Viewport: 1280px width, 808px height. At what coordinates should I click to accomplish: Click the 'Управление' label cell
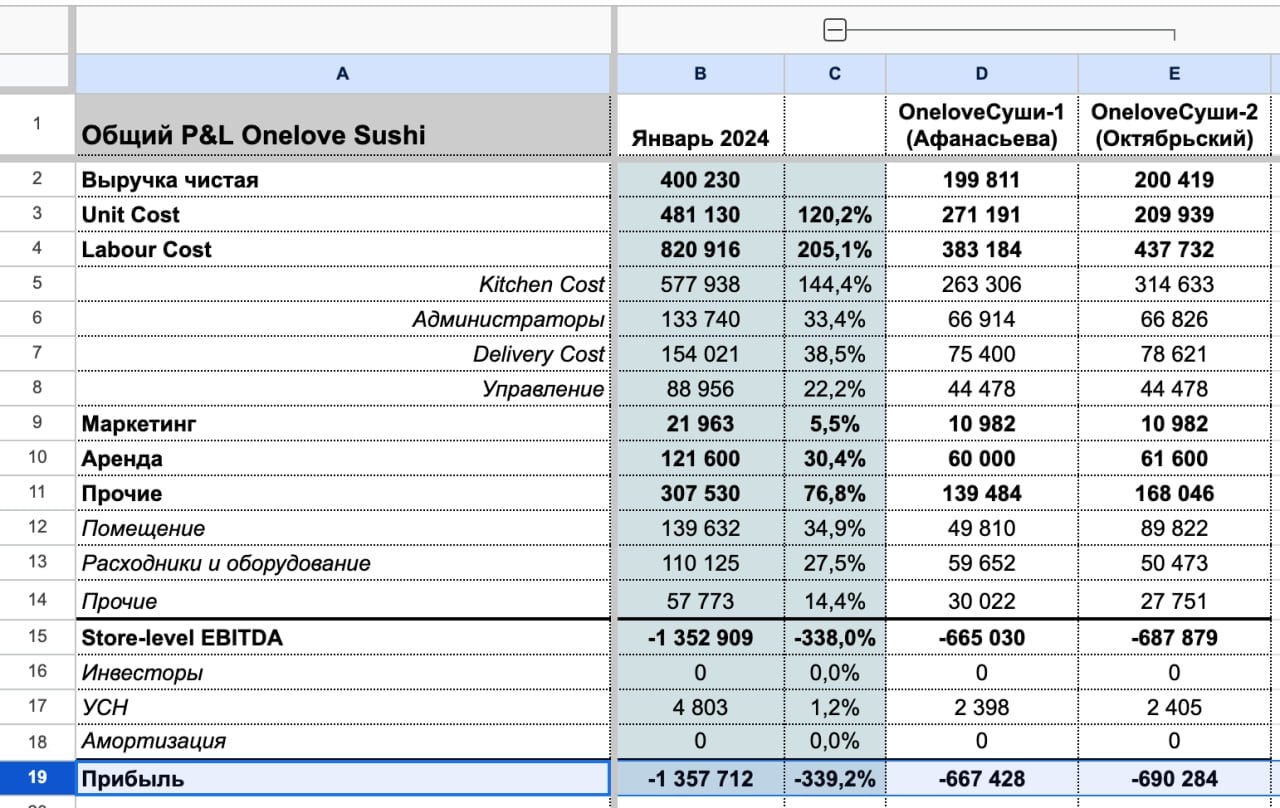pyautogui.click(x=343, y=388)
